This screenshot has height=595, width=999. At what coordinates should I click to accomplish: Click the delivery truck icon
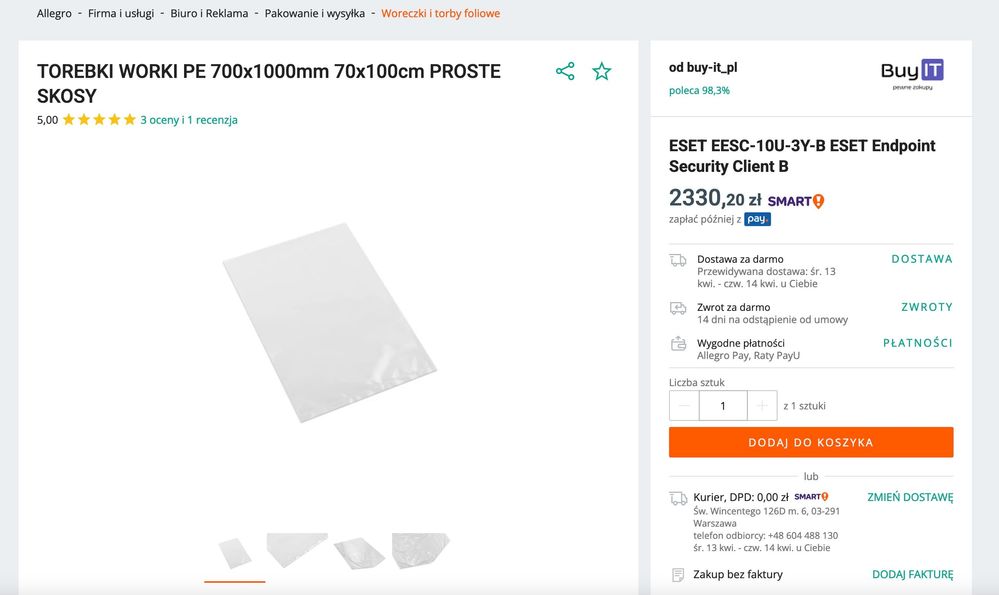pyautogui.click(x=678, y=260)
